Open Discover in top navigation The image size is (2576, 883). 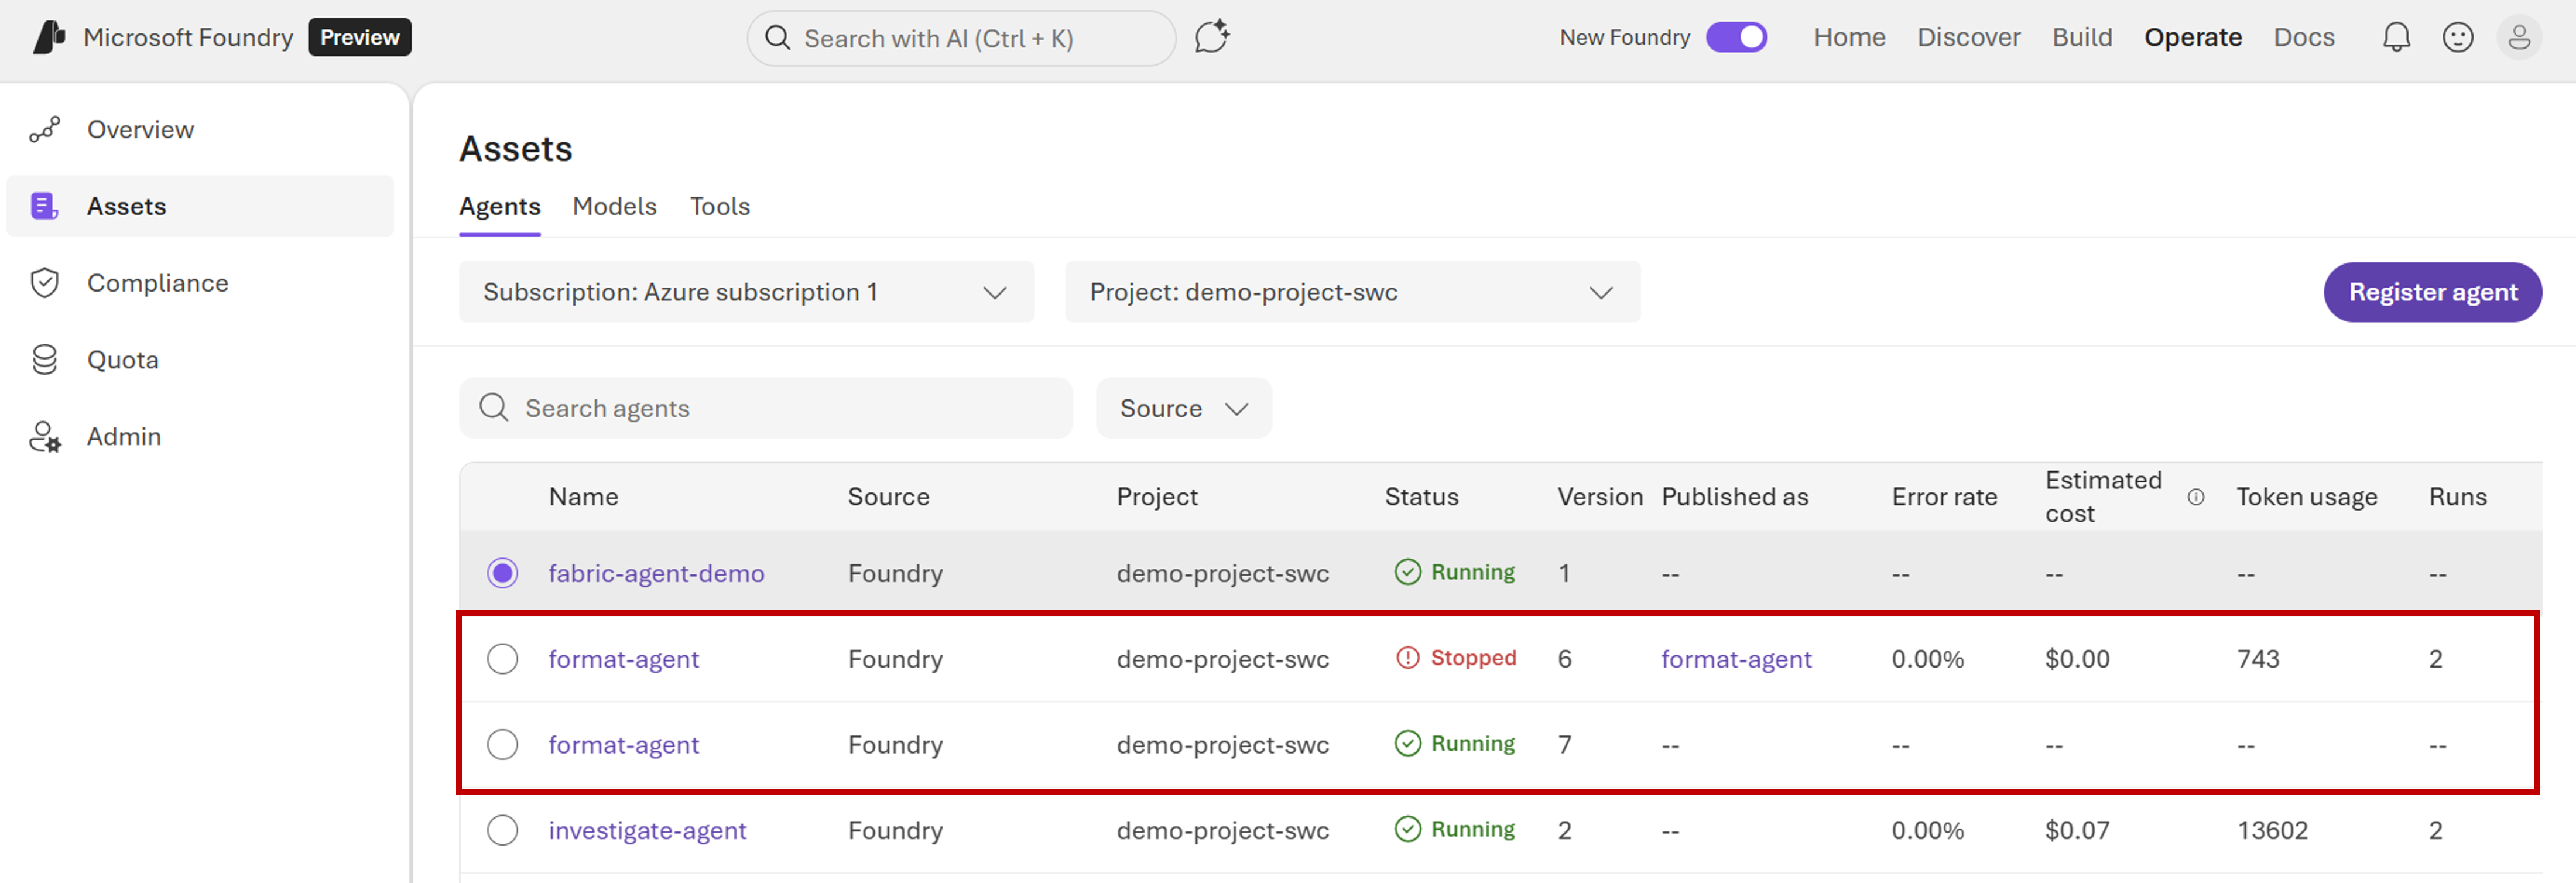pos(1968,37)
